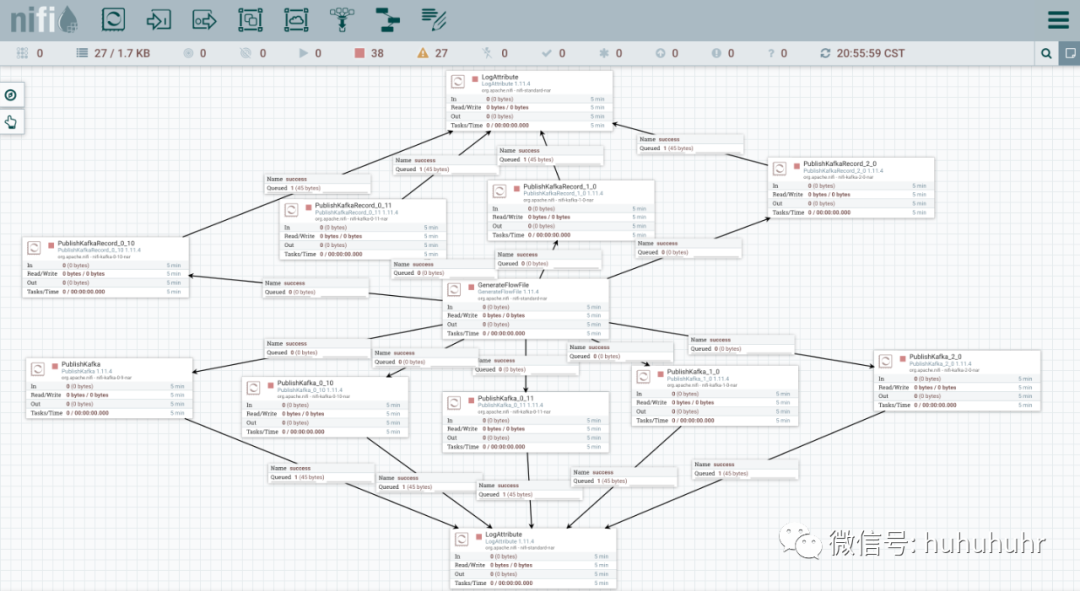
Task: Click success queue right of PublishKafkaRecord_0_10
Action: 316,287
